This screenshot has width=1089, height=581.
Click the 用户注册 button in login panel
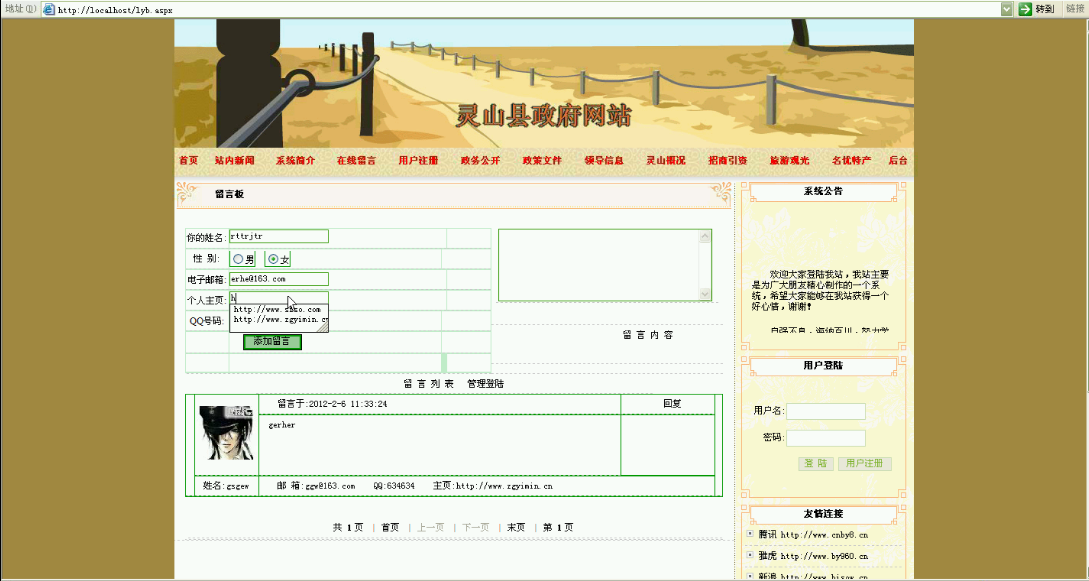865,464
